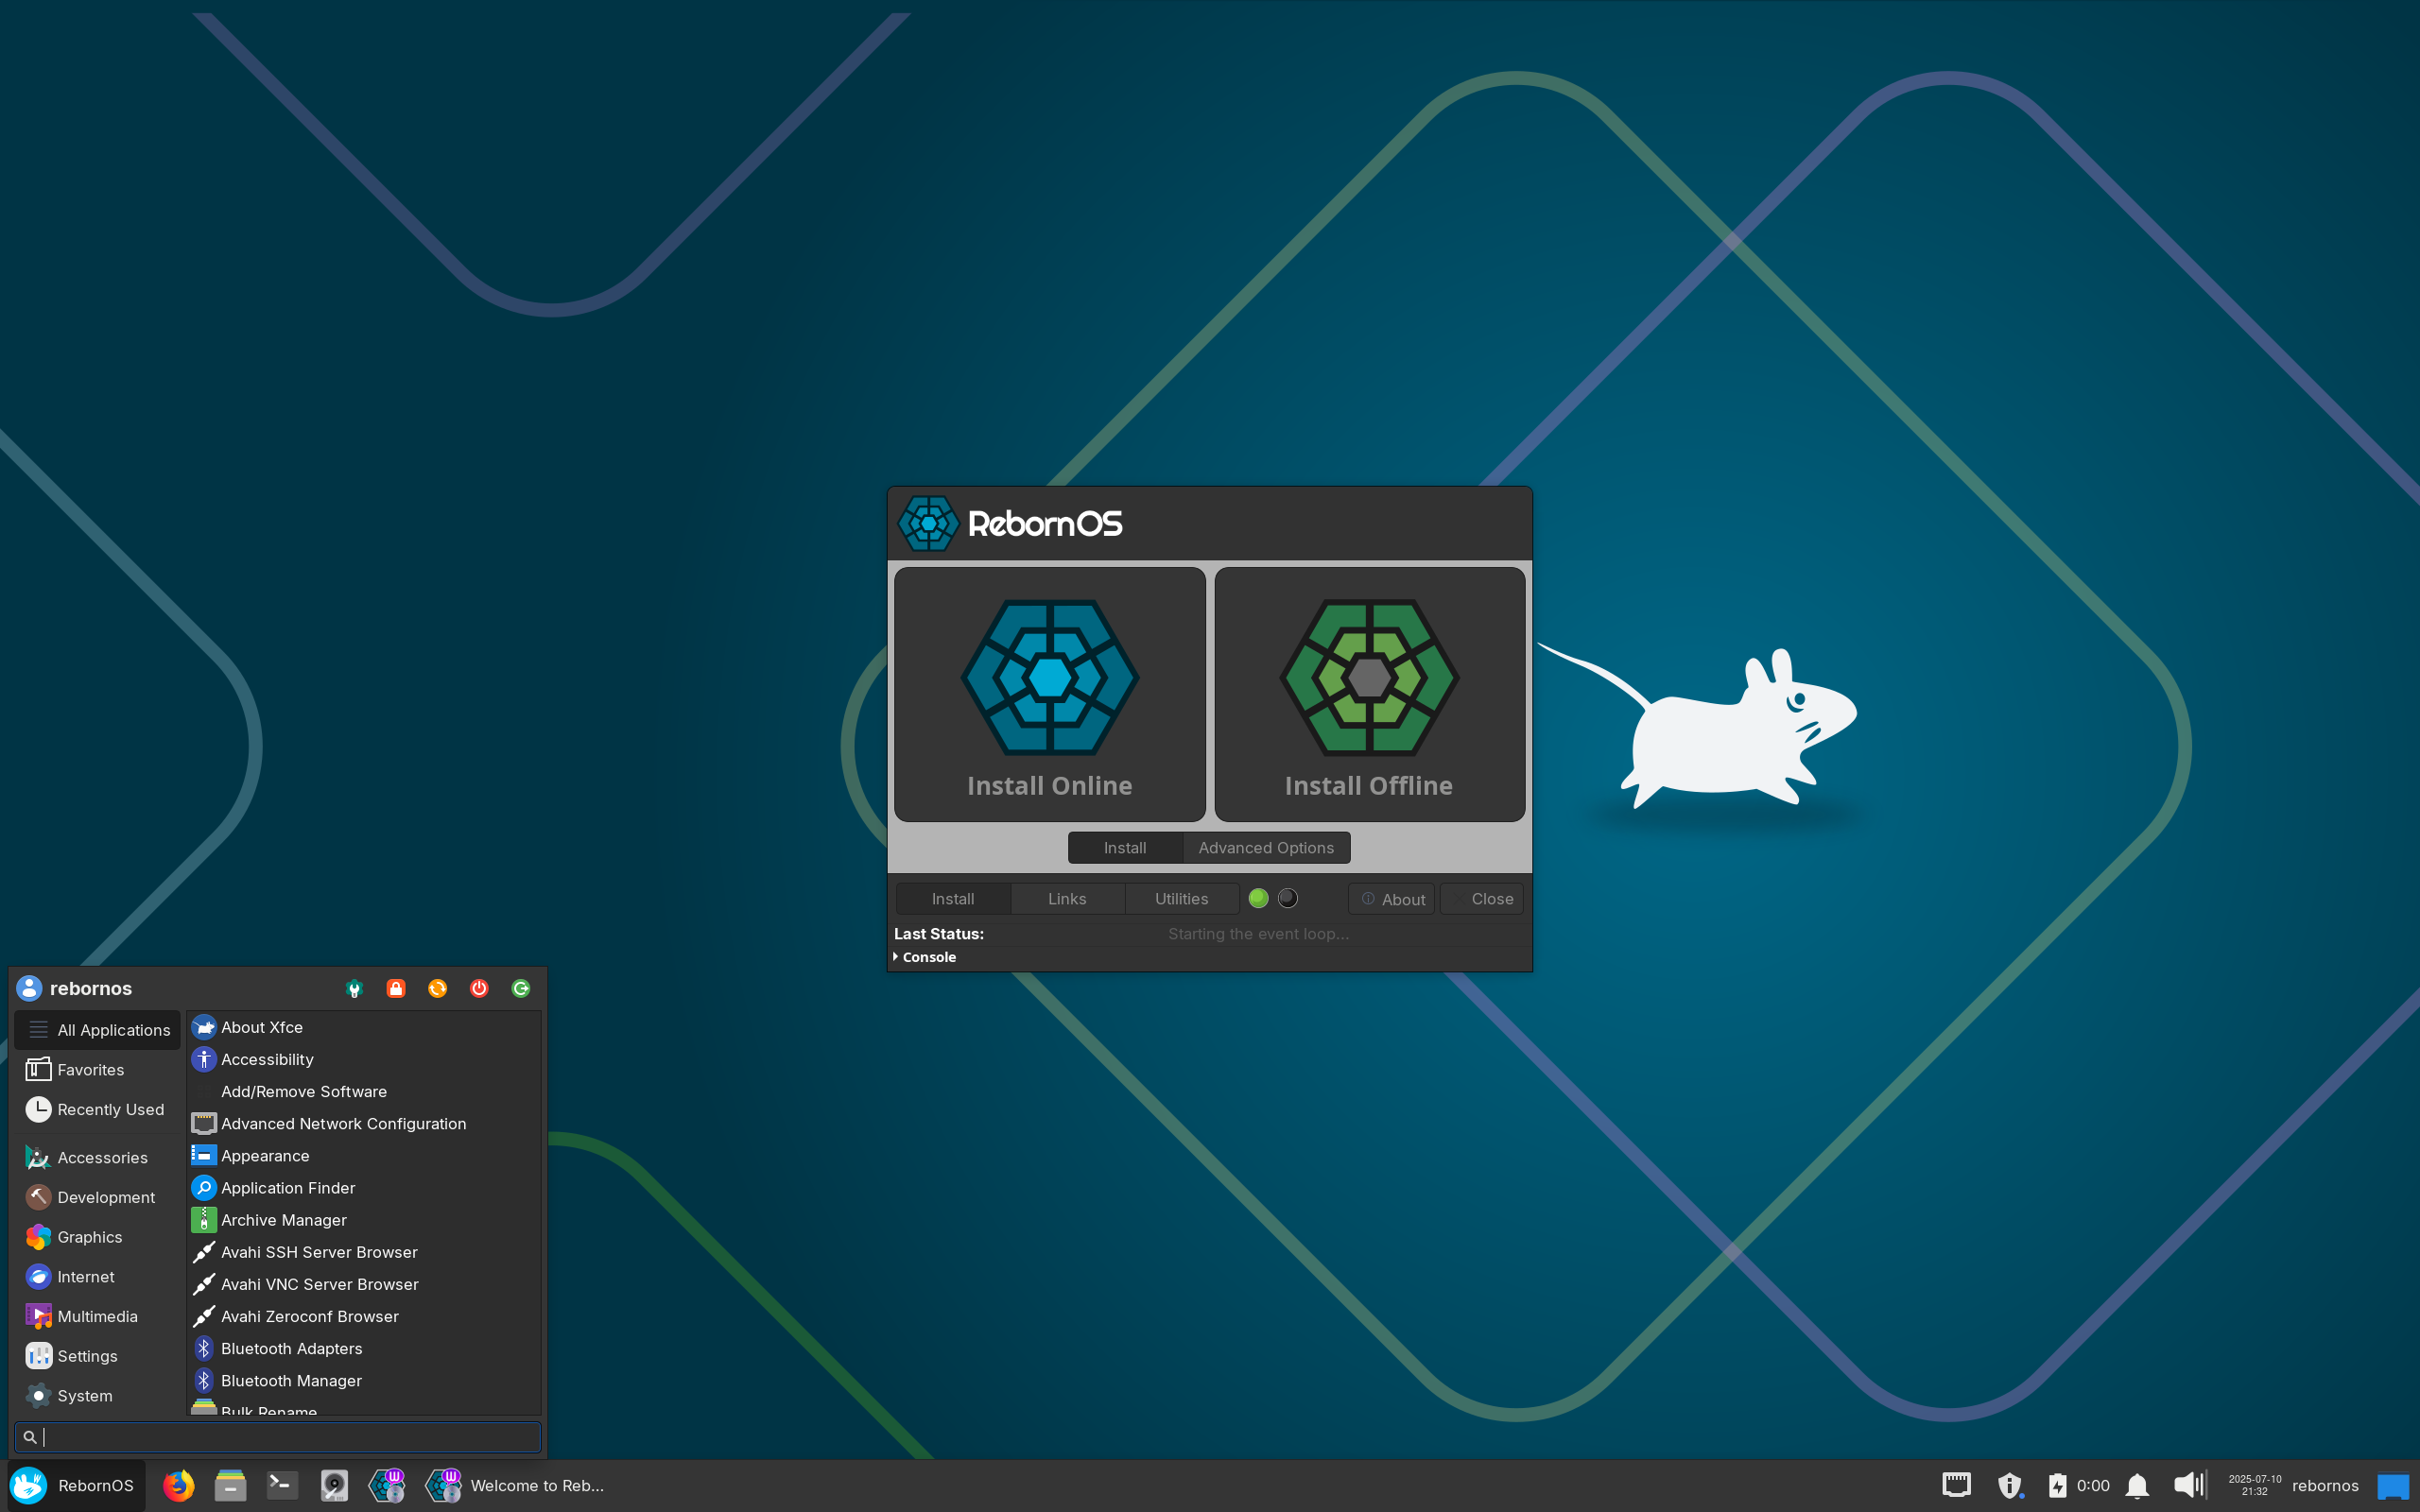Open the ReborOS Whisker menu button
This screenshot has width=2420, height=1512.
(74, 1485)
